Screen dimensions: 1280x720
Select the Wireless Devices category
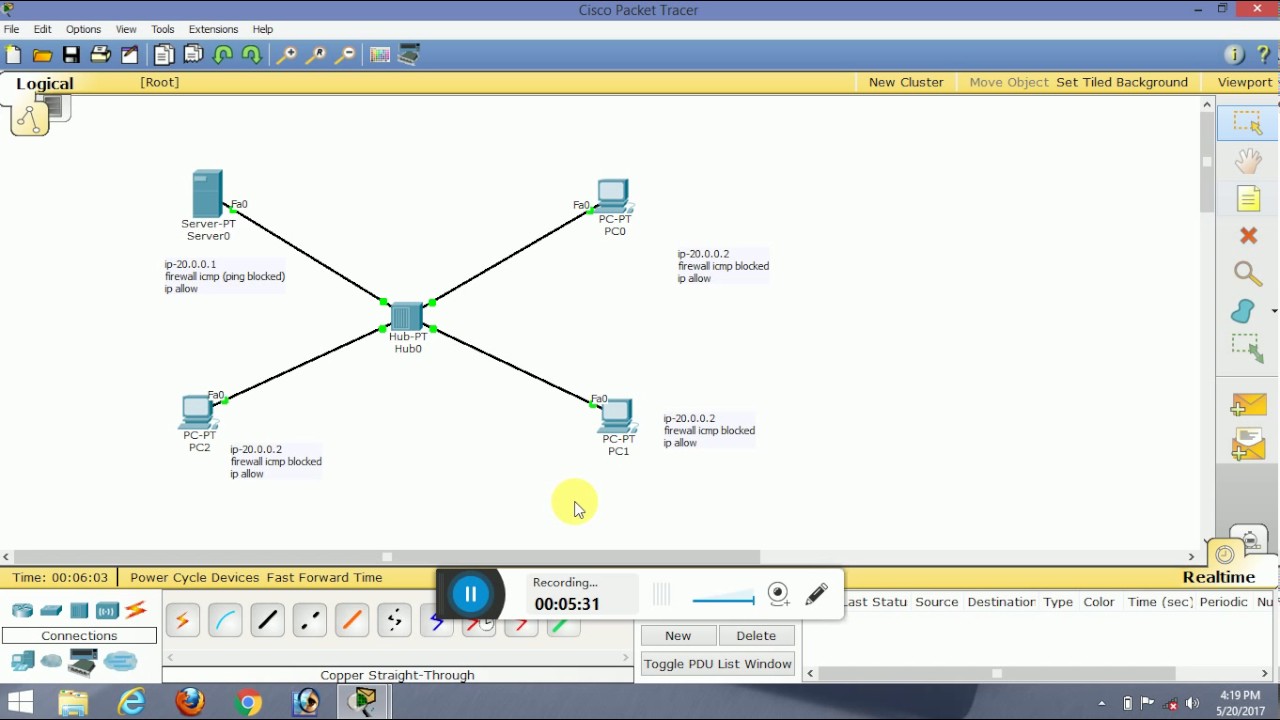(x=107, y=610)
